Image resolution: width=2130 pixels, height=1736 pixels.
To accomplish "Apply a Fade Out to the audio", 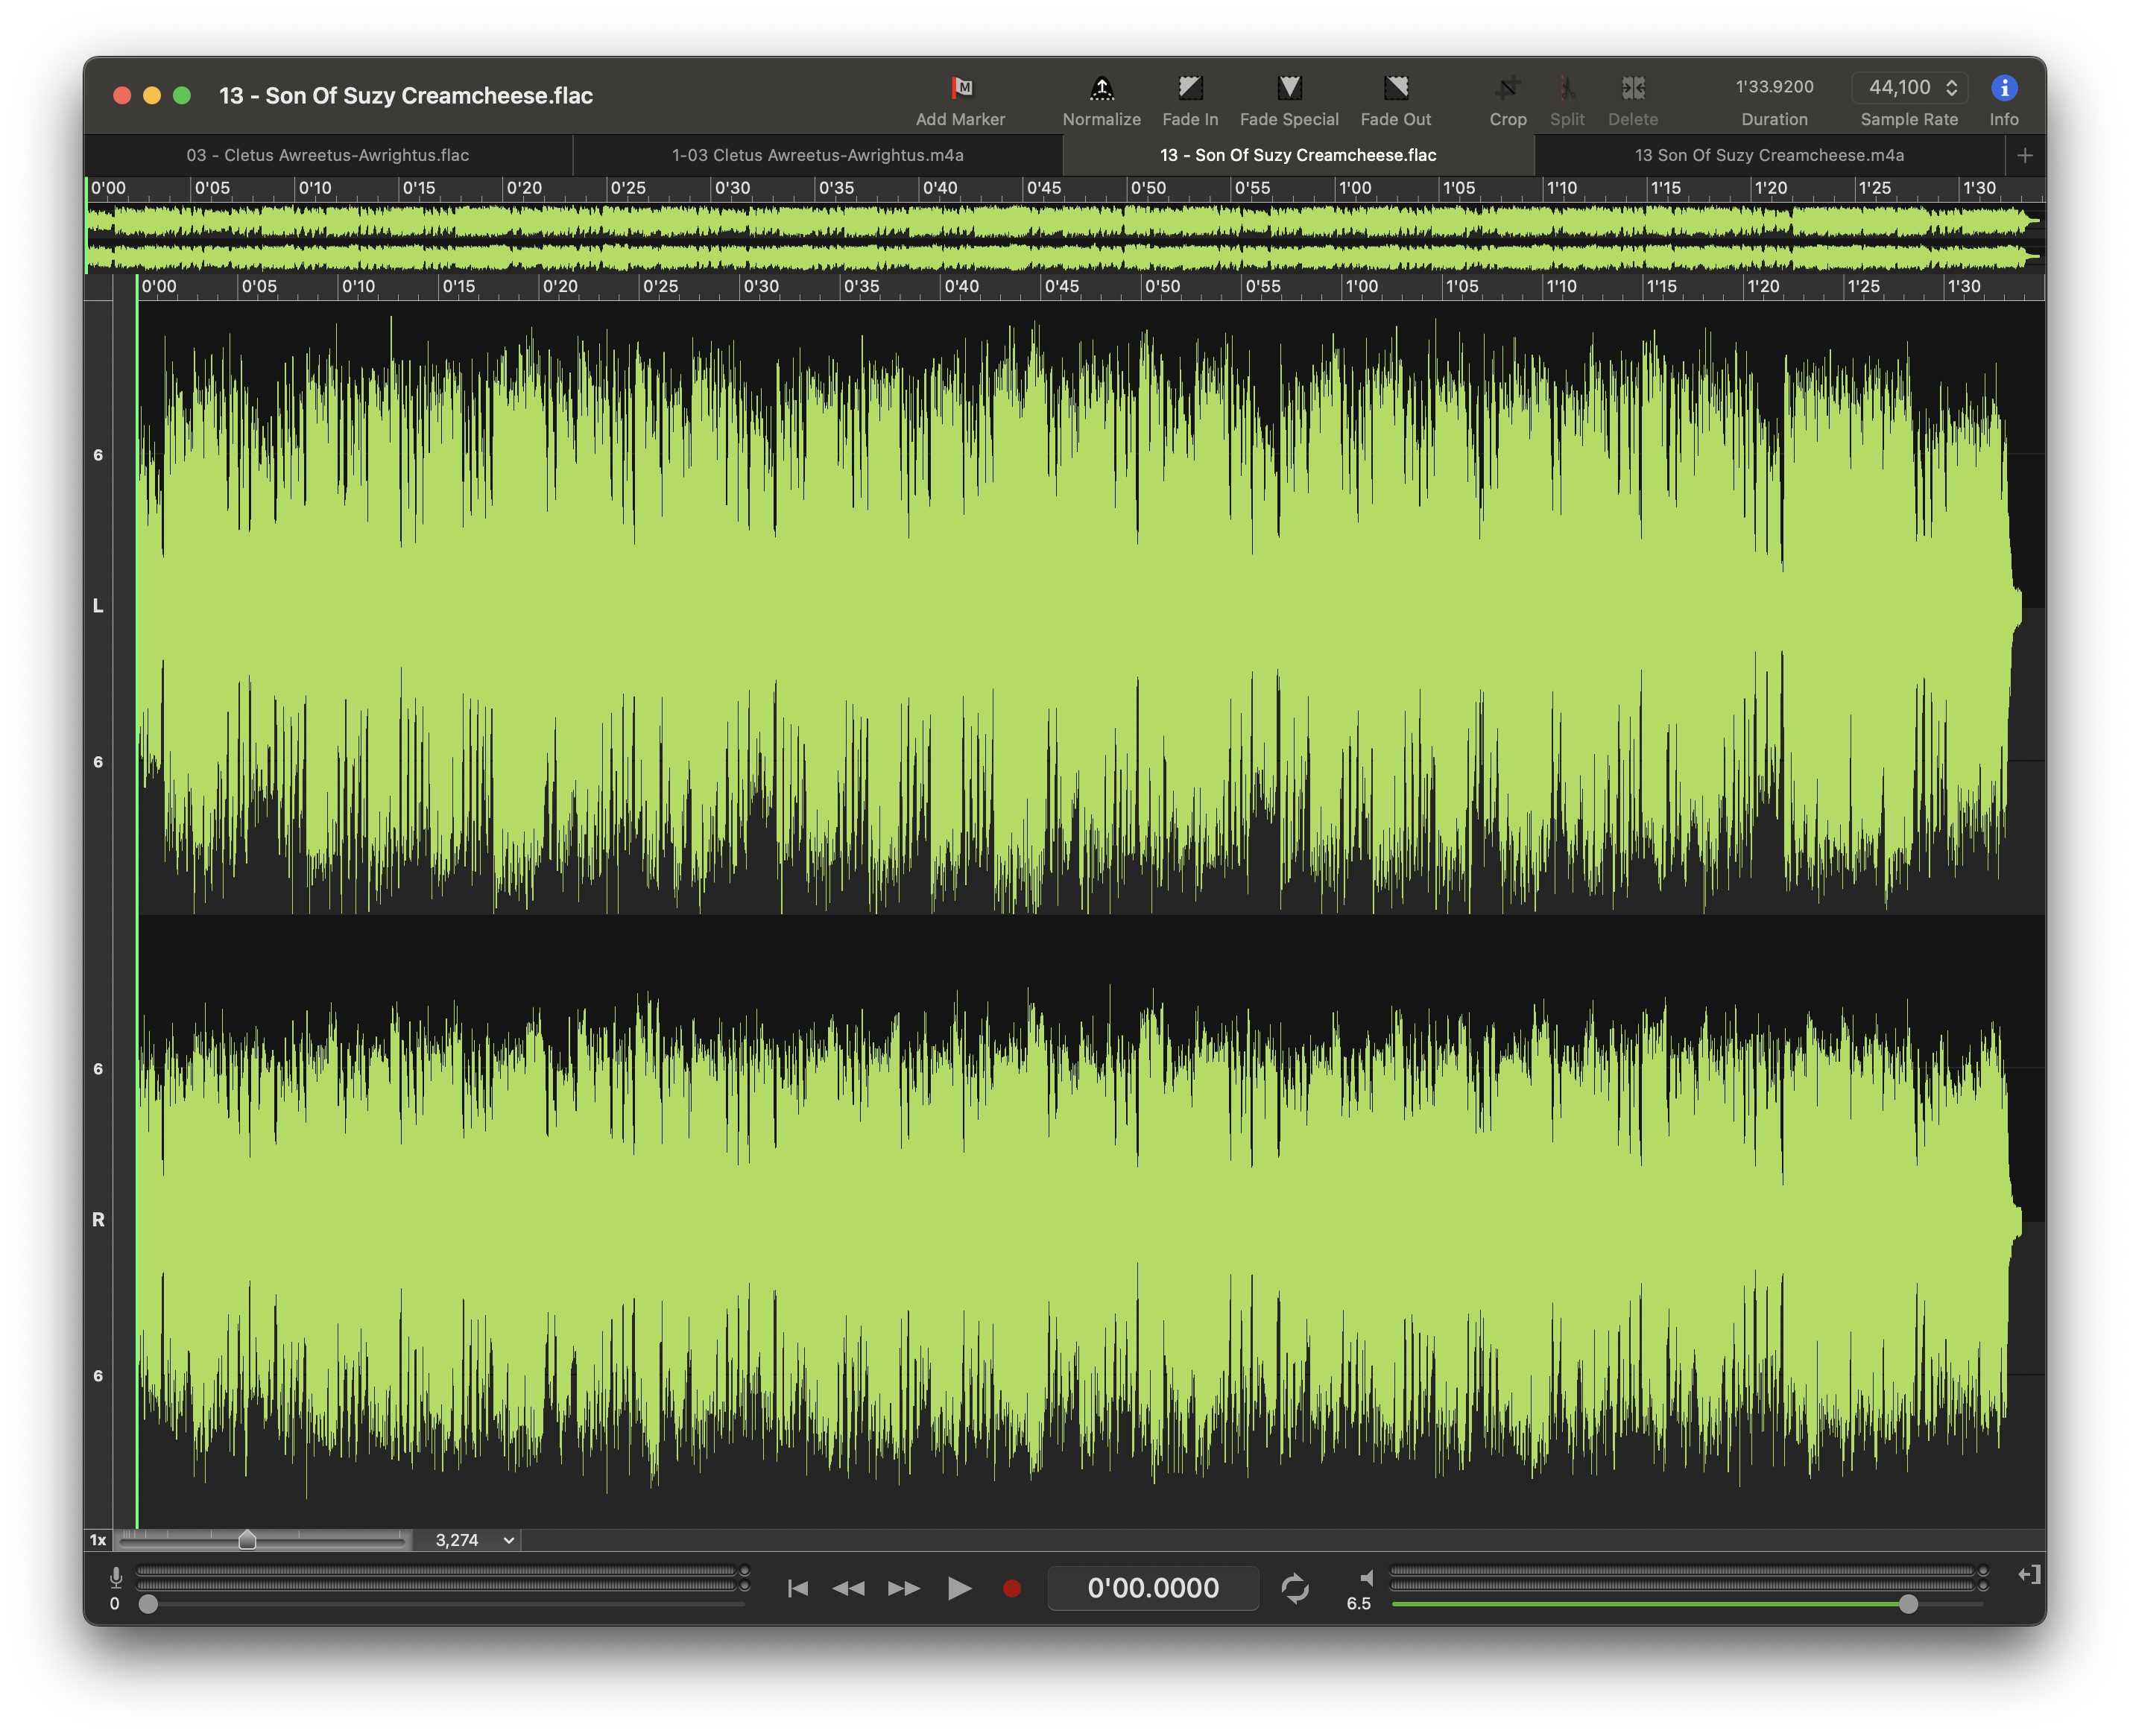I will 1396,97.
